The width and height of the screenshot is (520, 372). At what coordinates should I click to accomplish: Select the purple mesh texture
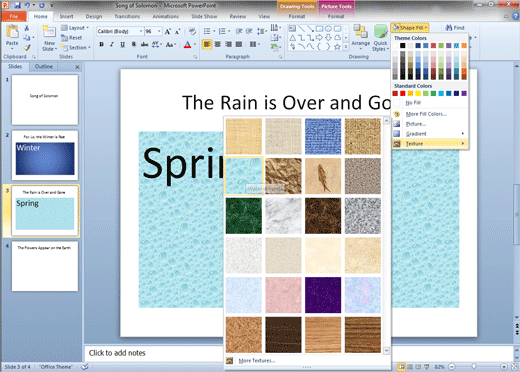pos(323,295)
